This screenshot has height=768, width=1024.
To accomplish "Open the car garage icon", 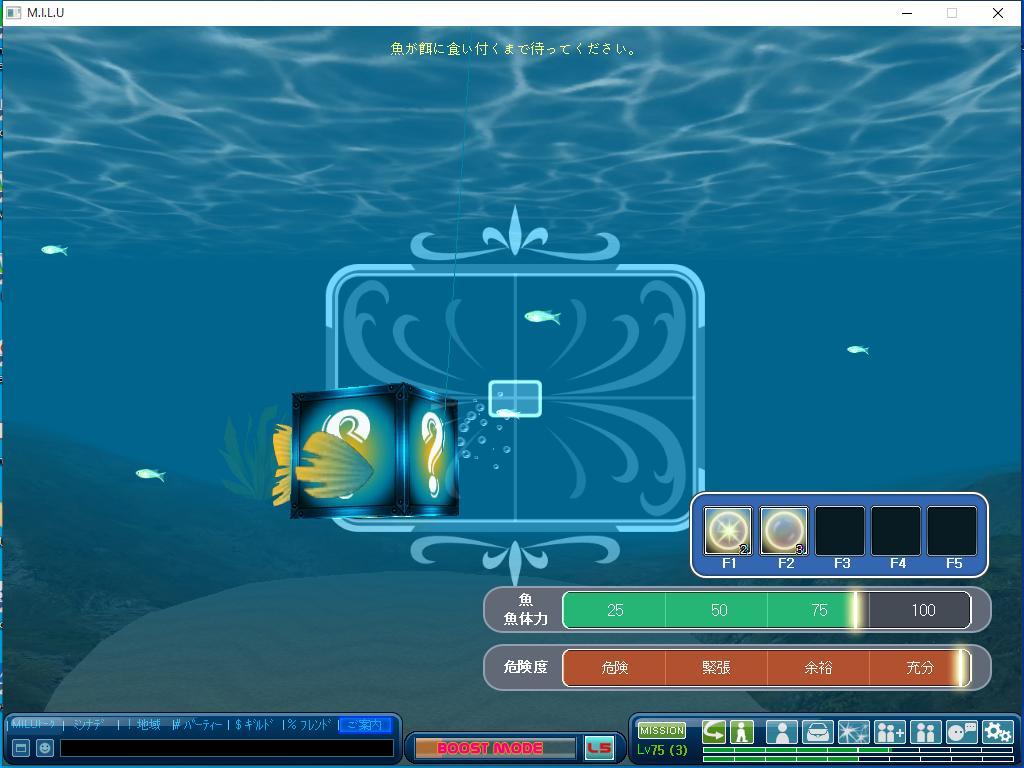I will point(817,732).
